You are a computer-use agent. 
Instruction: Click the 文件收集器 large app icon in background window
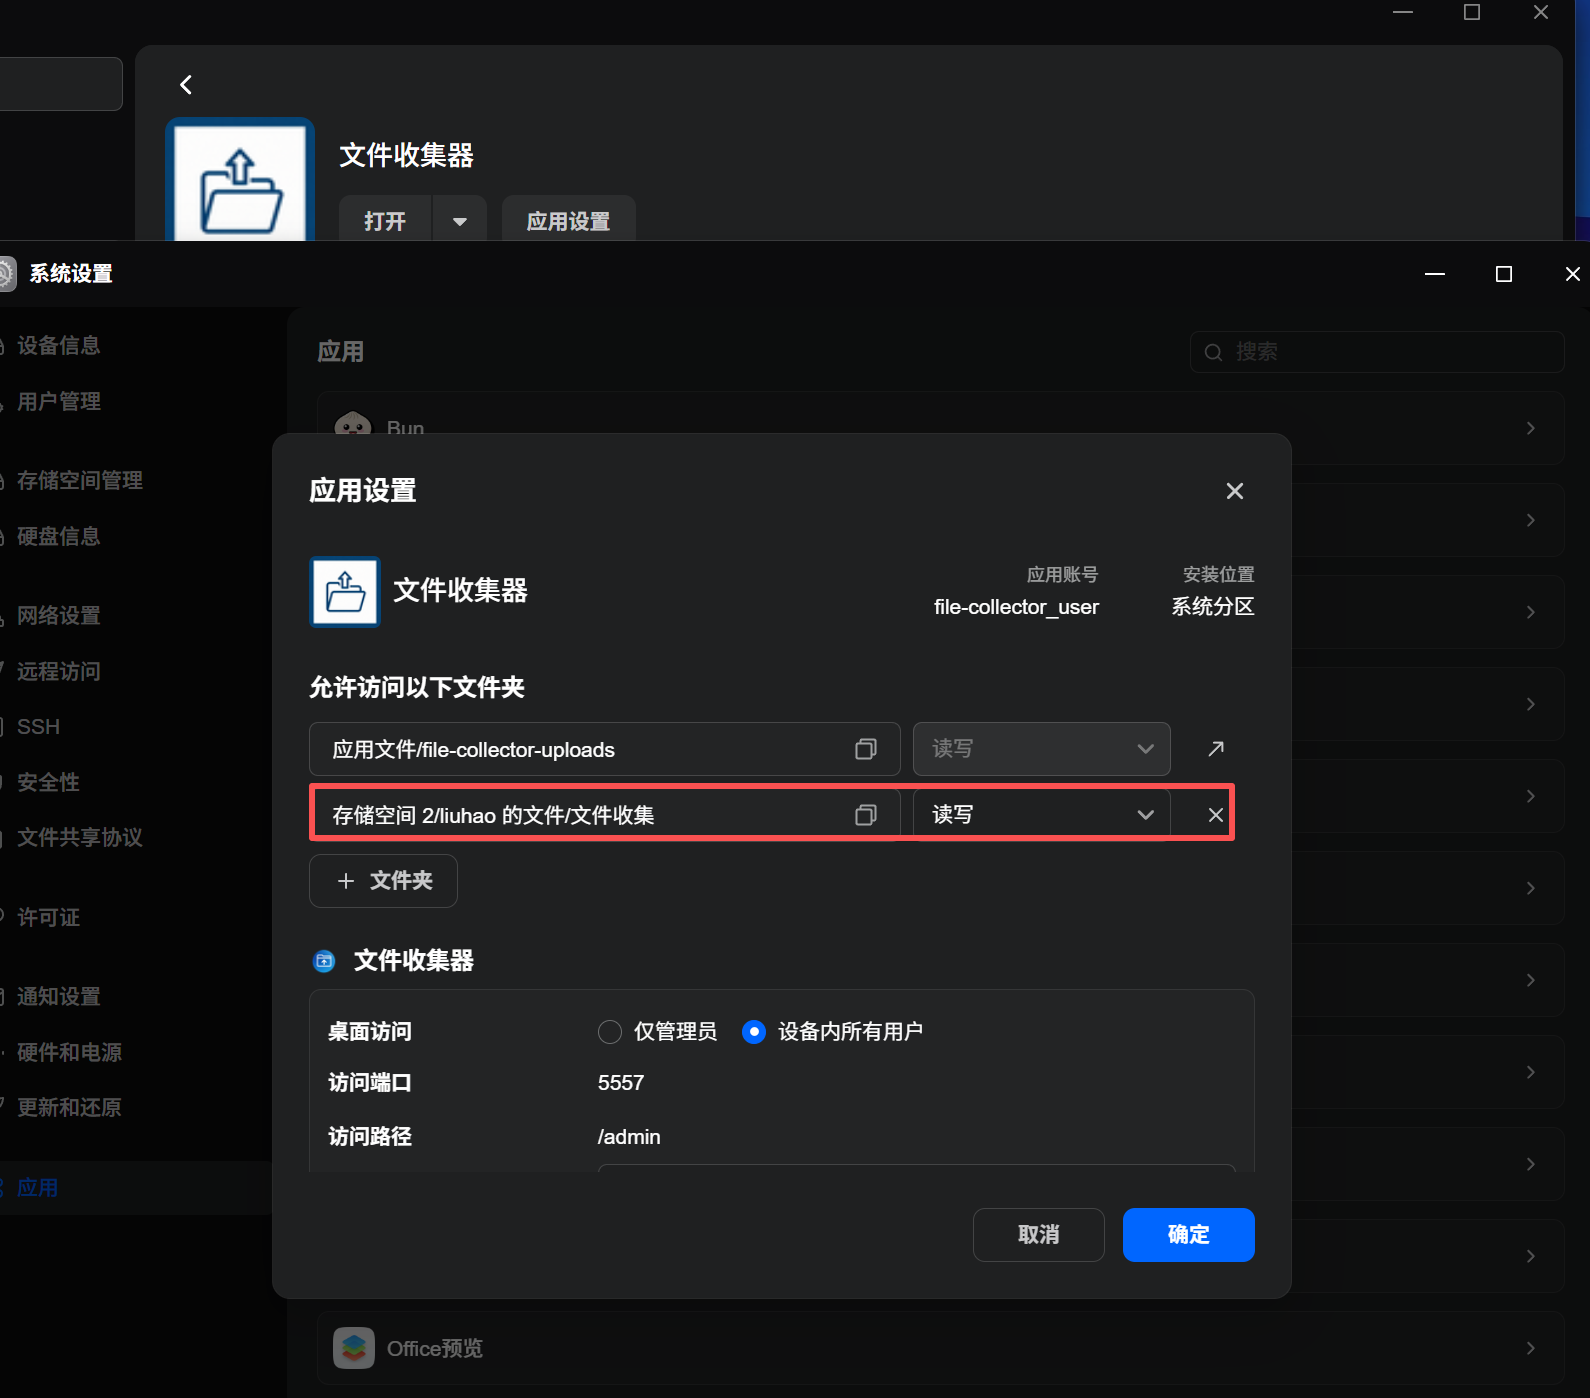pos(240,180)
